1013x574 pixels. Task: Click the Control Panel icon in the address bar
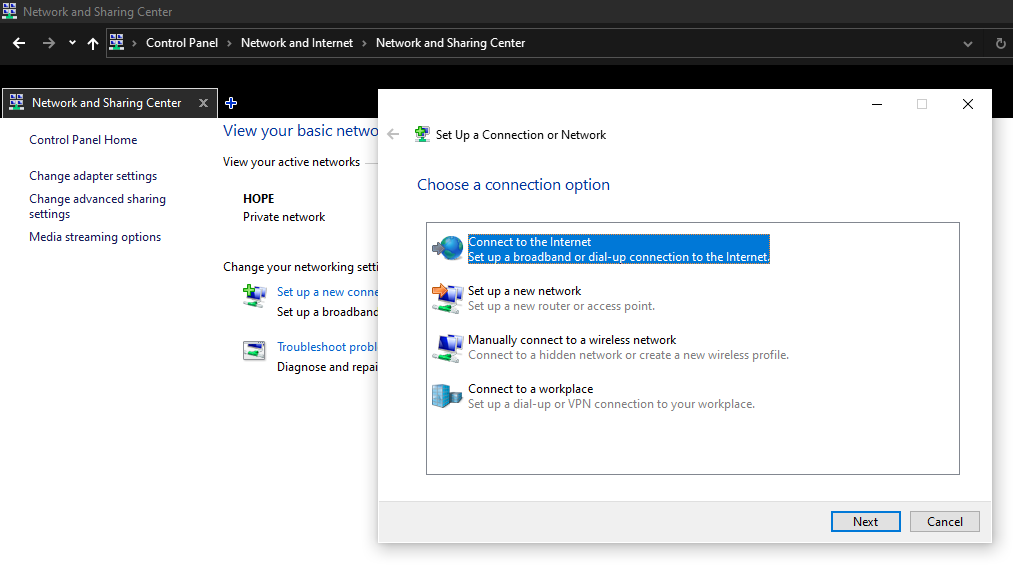pyautogui.click(x=116, y=43)
